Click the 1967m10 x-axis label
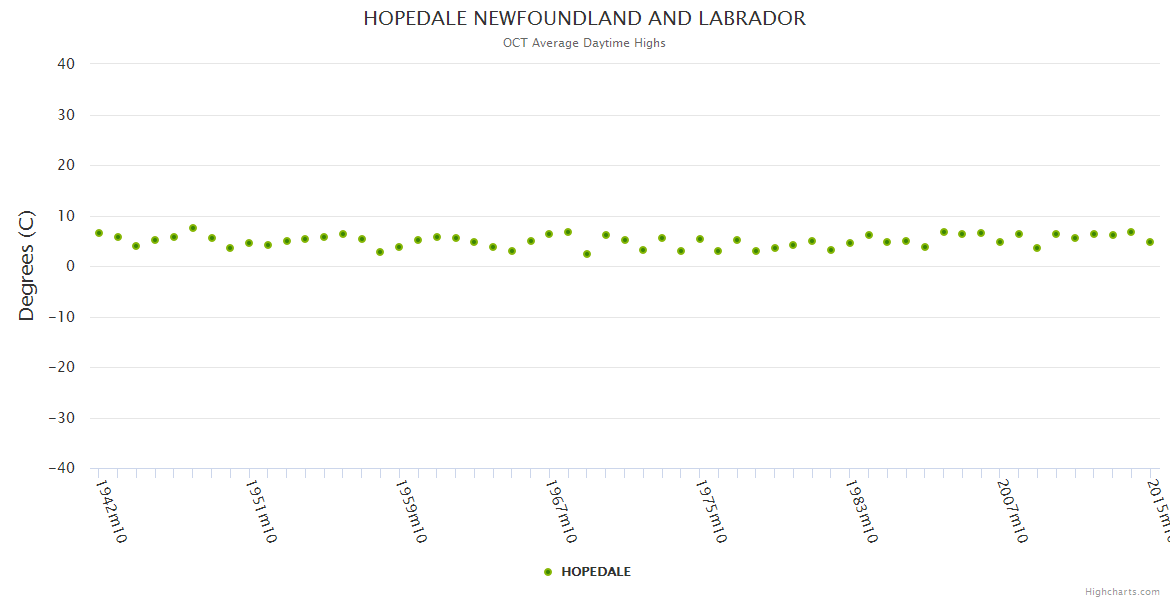The width and height of the screenshot is (1170, 600). coord(560,510)
